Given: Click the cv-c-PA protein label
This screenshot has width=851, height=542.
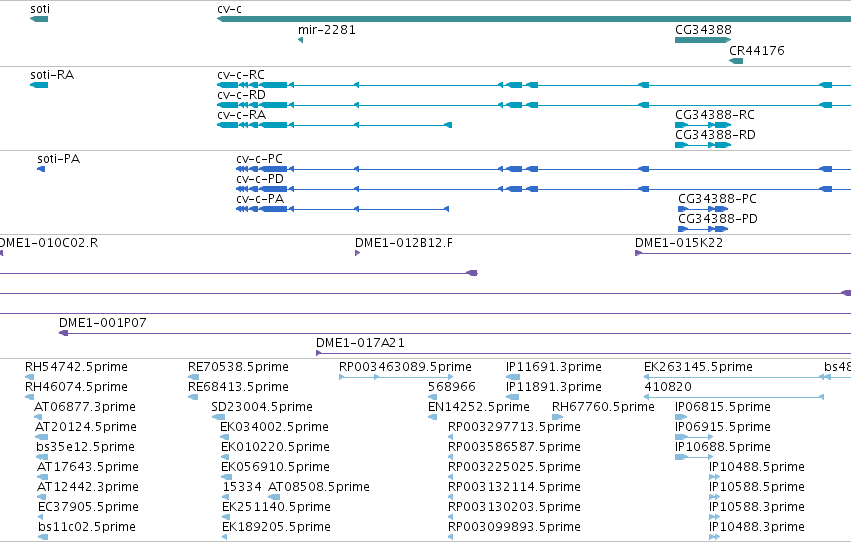Looking at the screenshot, I should tap(260, 199).
